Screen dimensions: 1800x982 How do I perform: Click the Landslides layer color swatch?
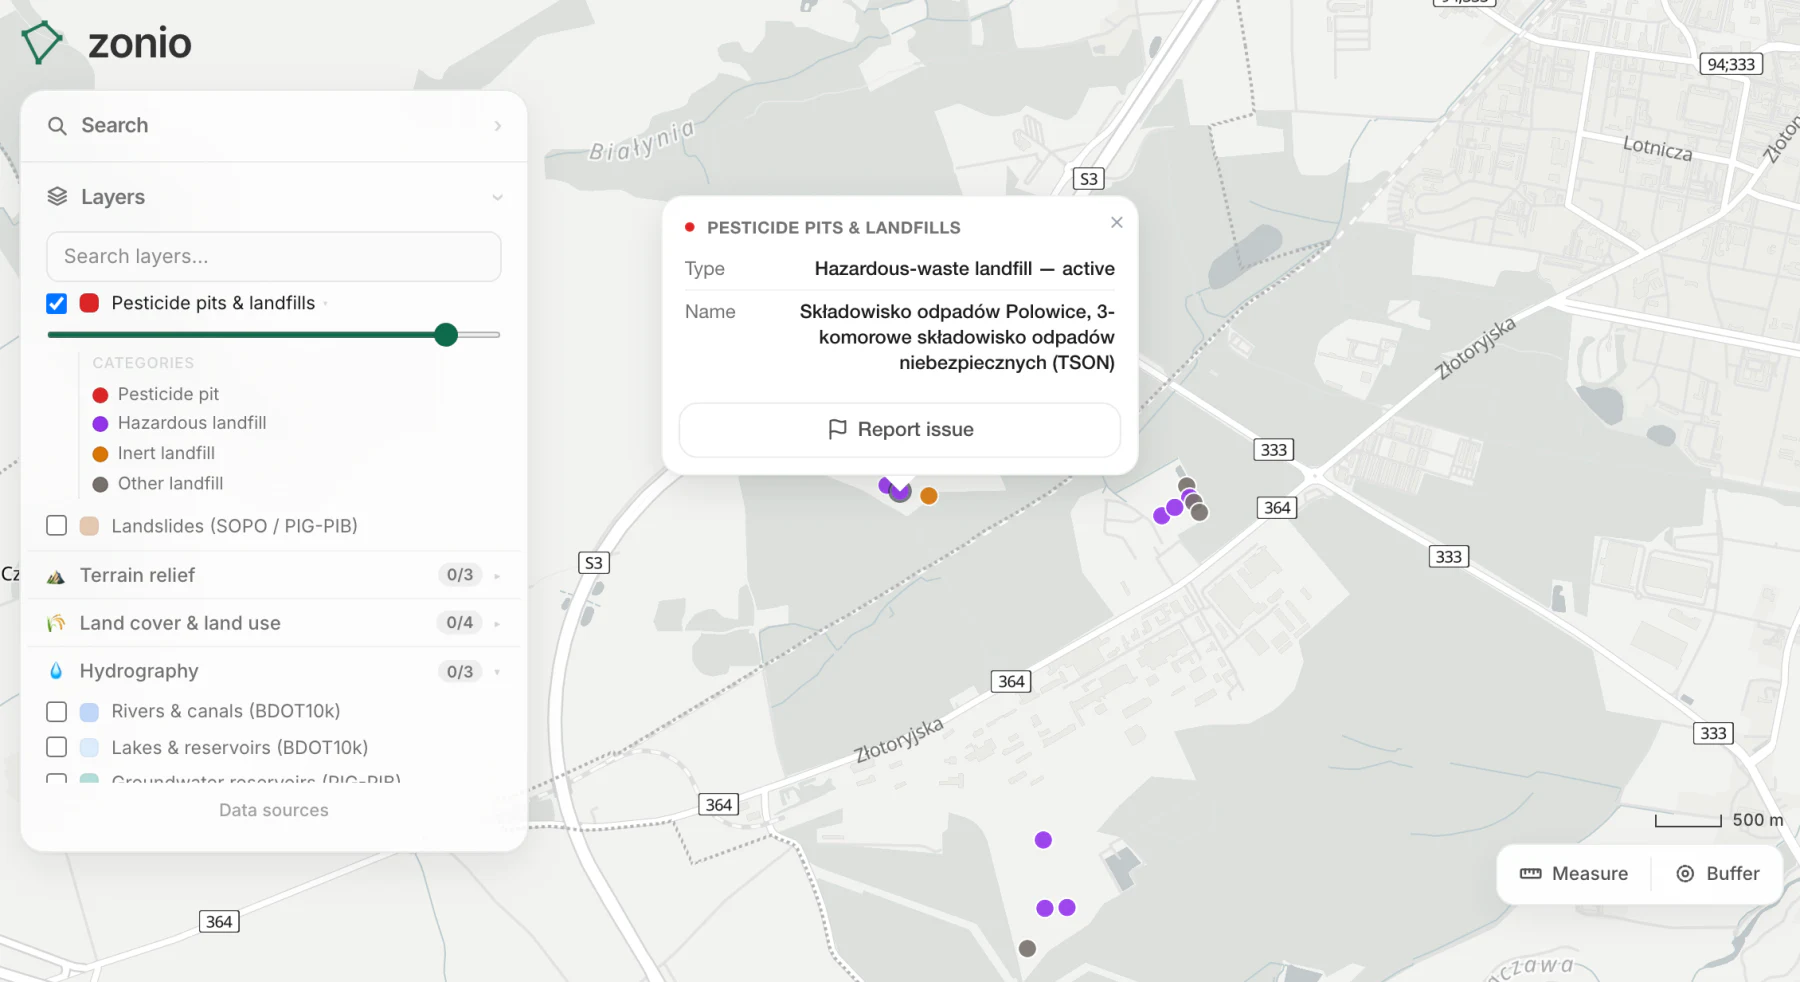click(x=89, y=526)
